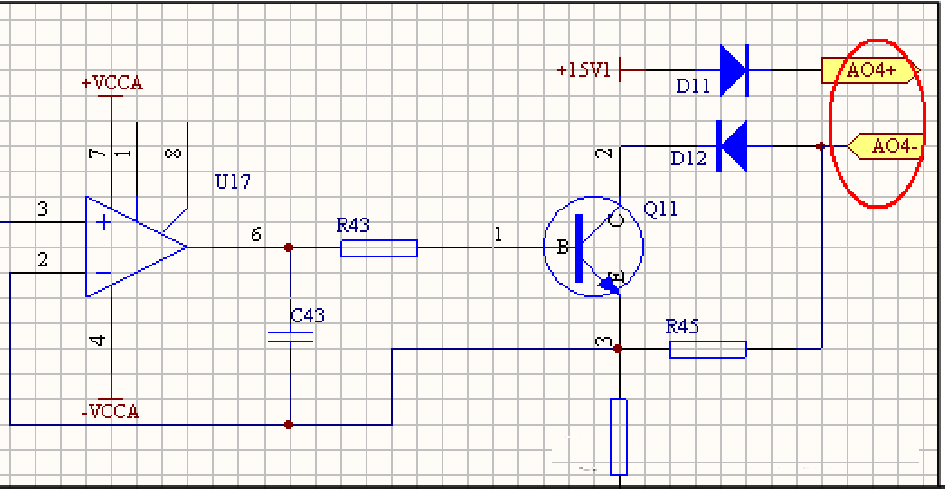
Task: Click the junction dot at op-amp output pin 6
Action: (289, 247)
